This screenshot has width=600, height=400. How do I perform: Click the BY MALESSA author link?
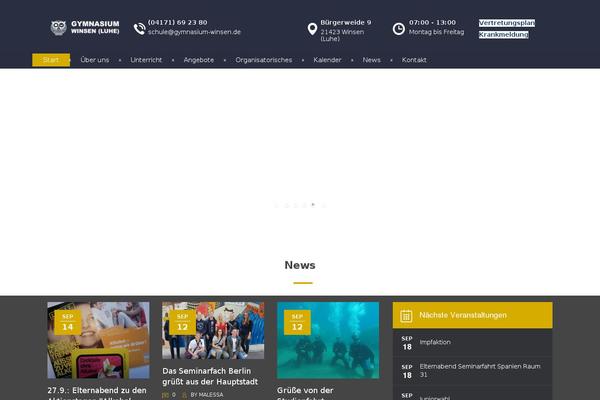click(207, 395)
